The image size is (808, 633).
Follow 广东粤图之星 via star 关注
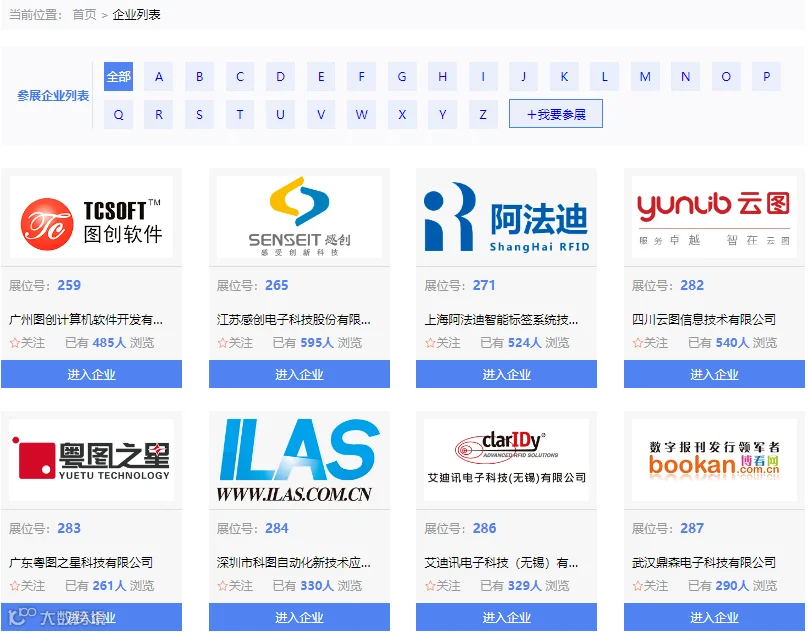pos(27,586)
